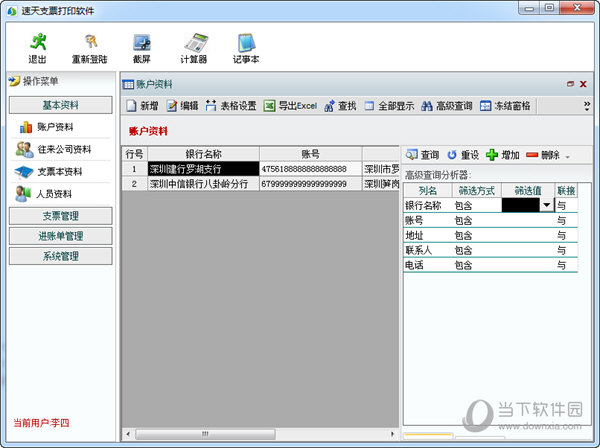Click 筛选值 header in query analyzer
Screen dimensions: 600x448
click(x=528, y=191)
